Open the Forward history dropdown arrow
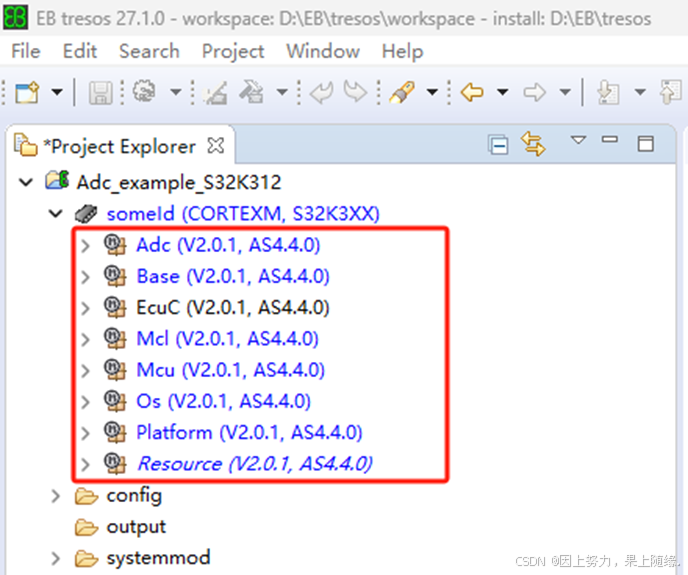 point(565,93)
